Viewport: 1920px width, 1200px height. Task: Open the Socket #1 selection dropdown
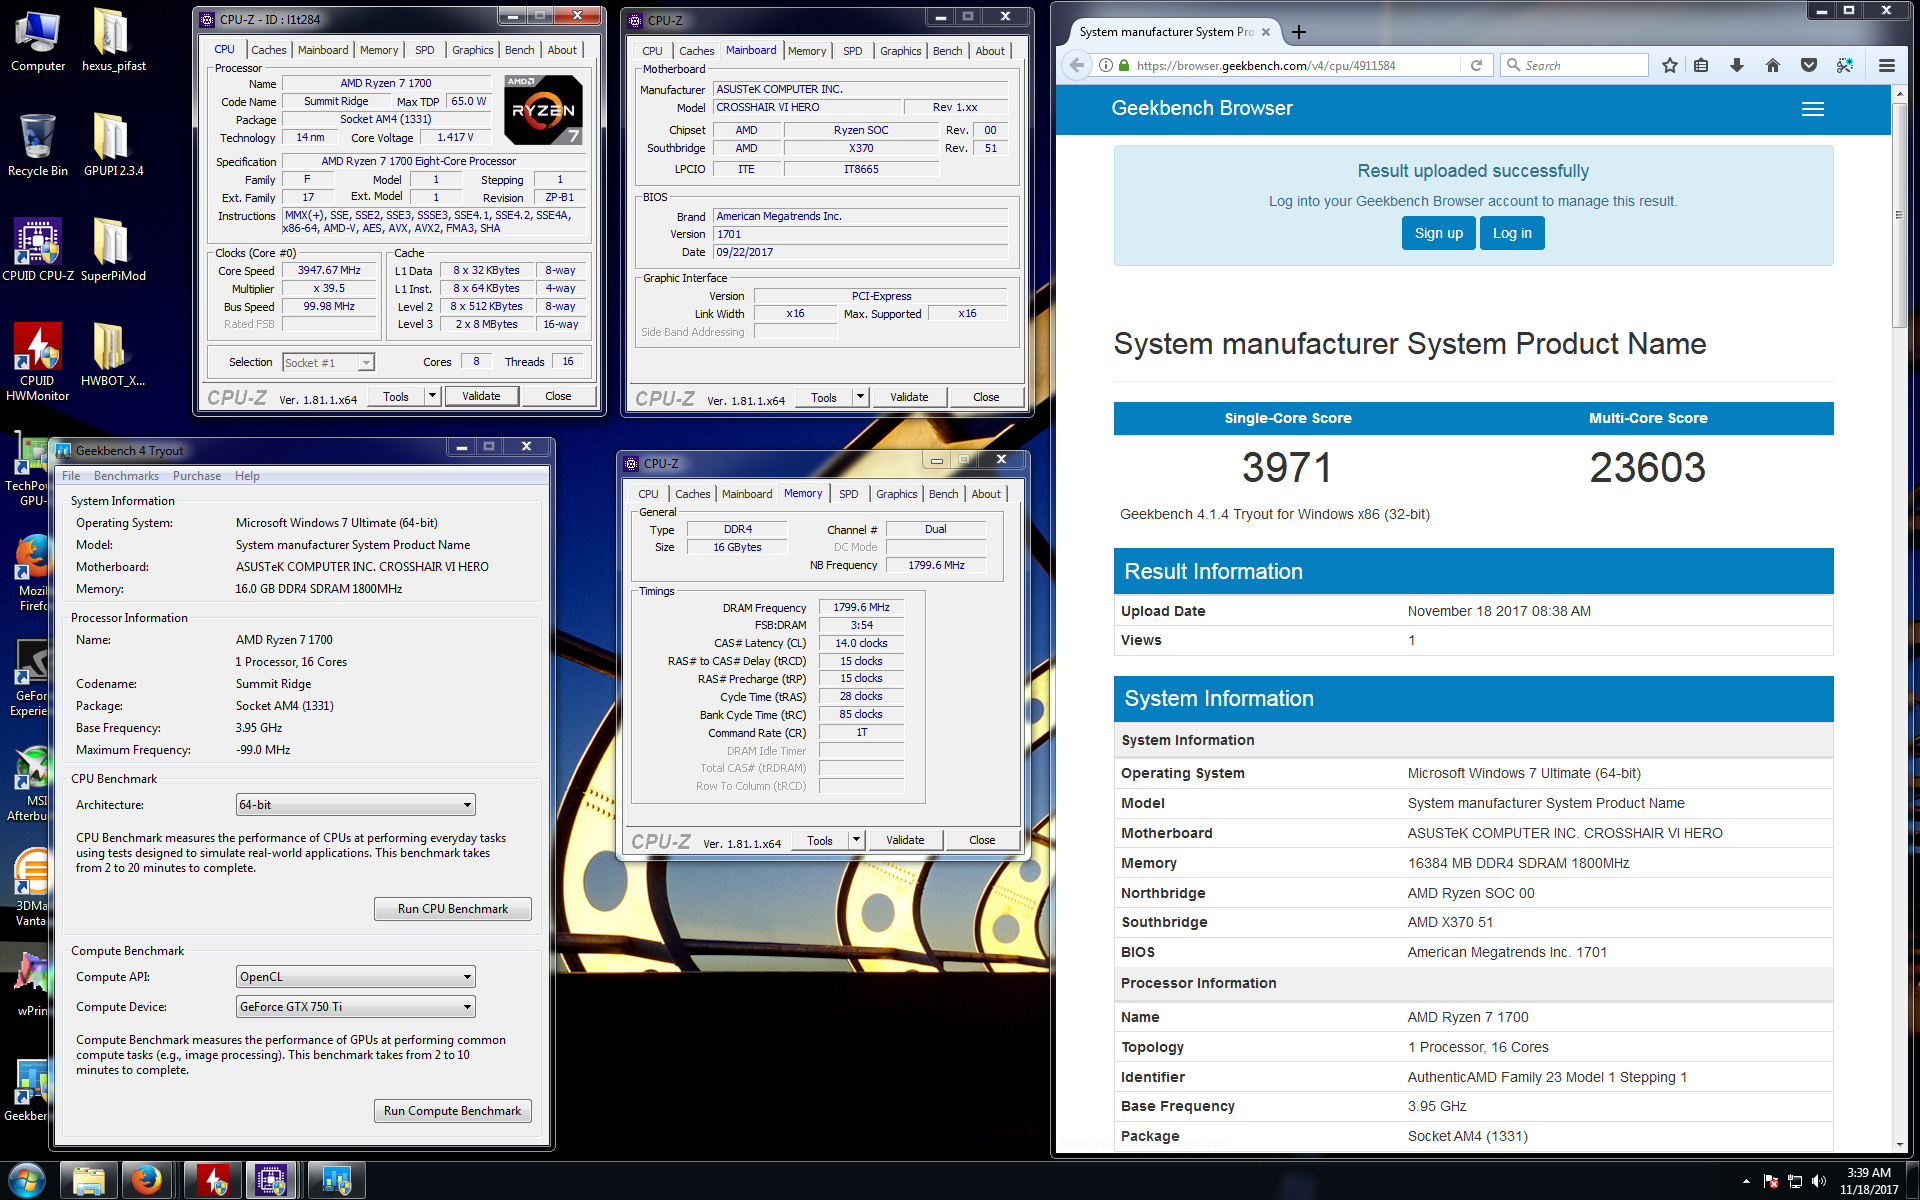tap(328, 362)
